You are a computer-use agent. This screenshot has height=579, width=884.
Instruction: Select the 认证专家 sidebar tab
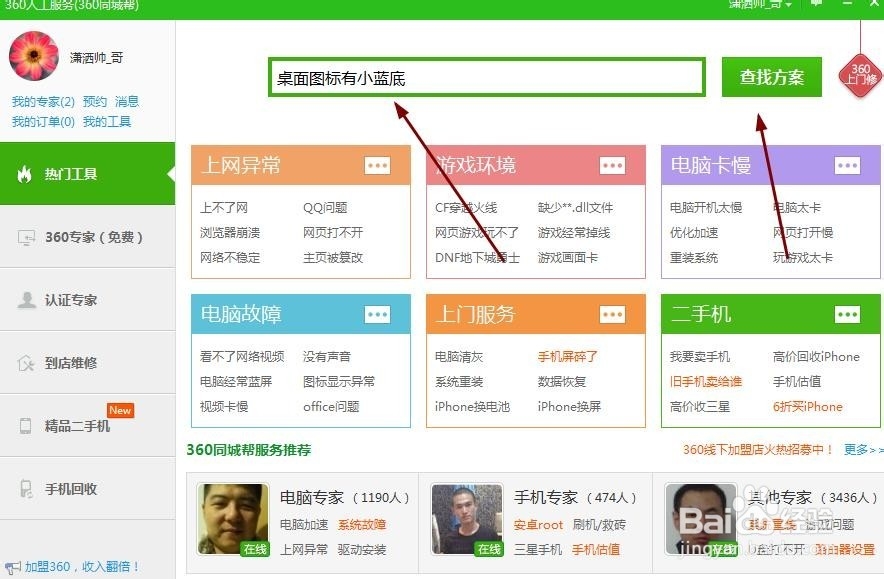[87, 300]
